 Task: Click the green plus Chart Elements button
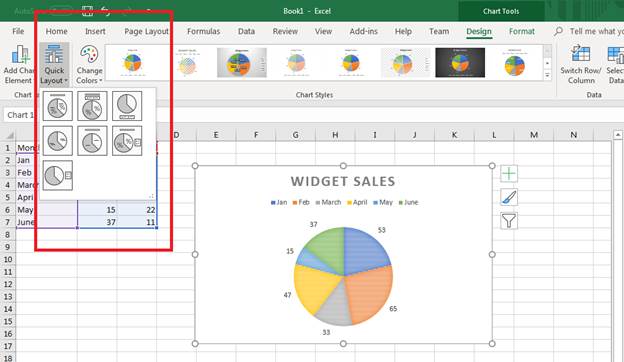point(509,174)
